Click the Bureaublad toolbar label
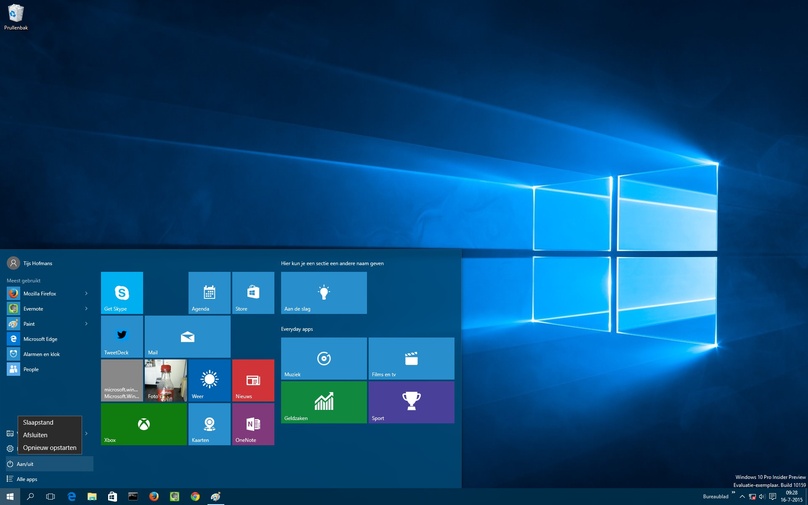 716,497
